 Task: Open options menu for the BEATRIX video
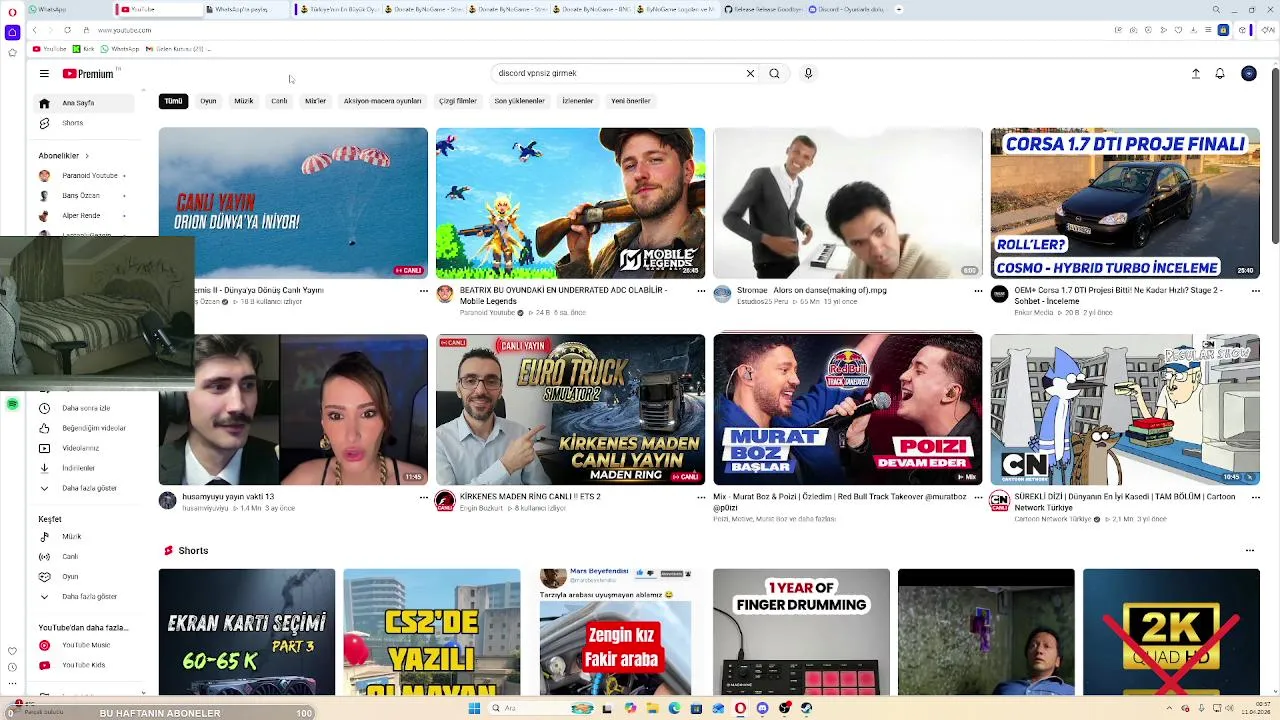point(701,291)
